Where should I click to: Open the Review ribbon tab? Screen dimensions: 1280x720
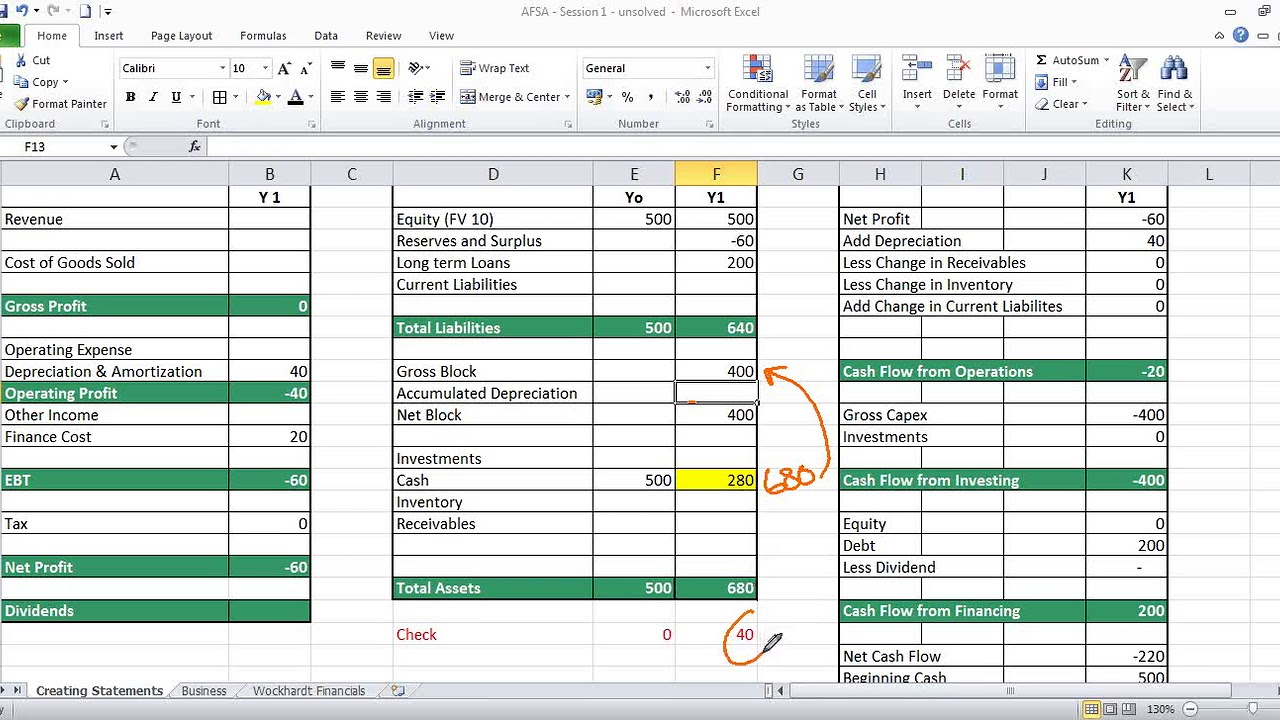click(x=383, y=36)
